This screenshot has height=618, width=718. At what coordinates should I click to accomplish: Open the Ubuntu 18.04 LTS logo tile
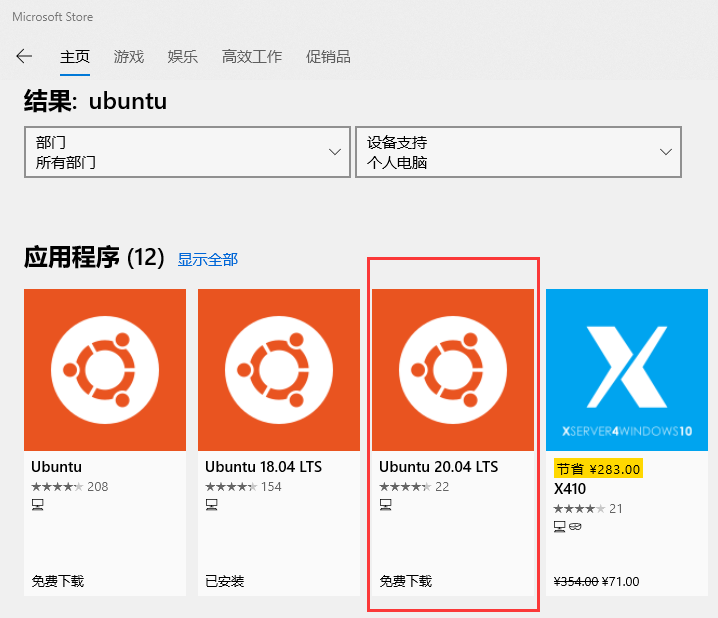point(279,369)
